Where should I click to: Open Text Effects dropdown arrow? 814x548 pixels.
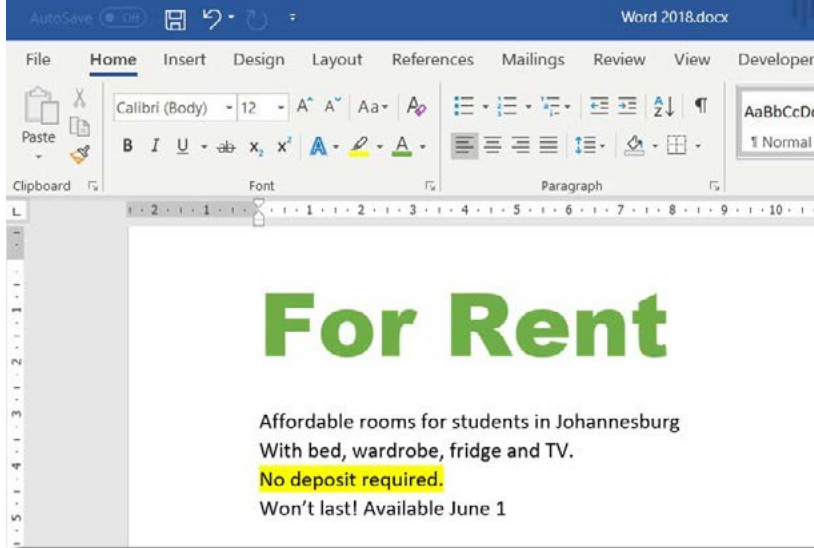pos(336,147)
